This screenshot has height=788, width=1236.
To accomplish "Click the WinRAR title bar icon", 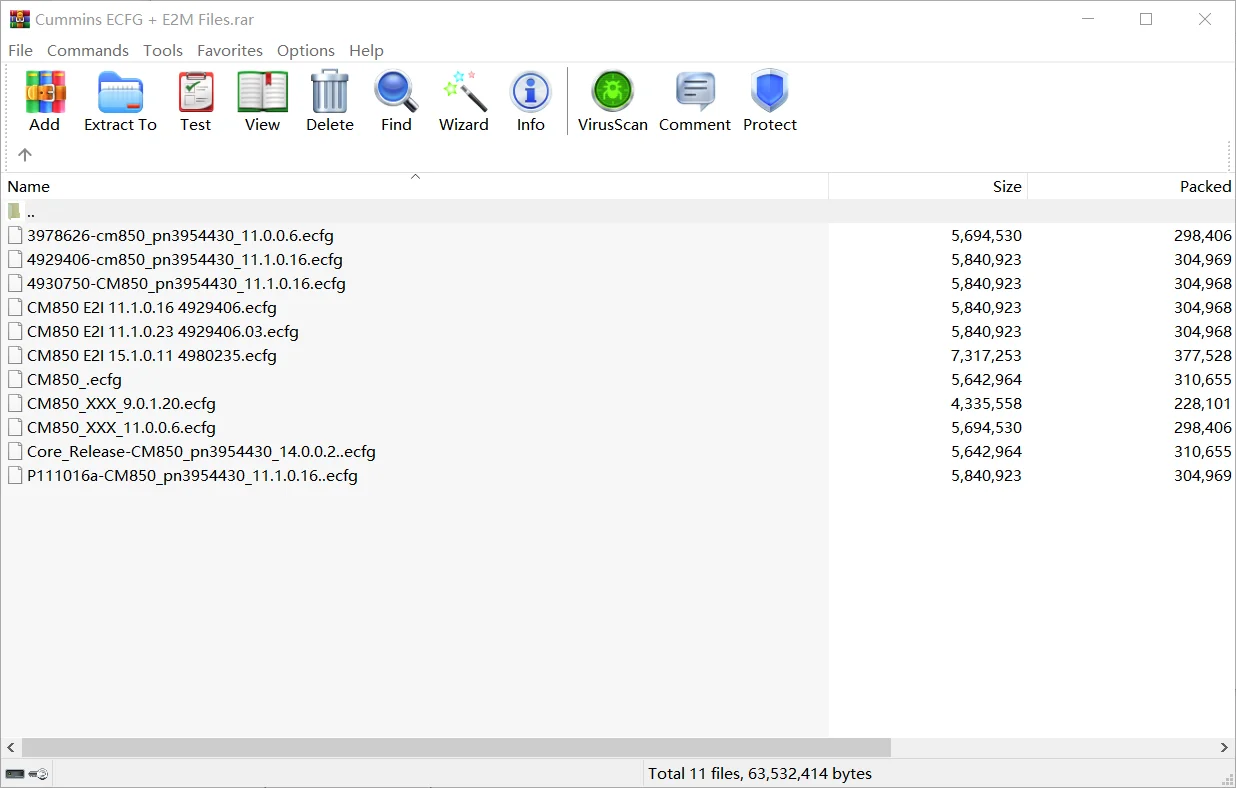I will [19, 19].
